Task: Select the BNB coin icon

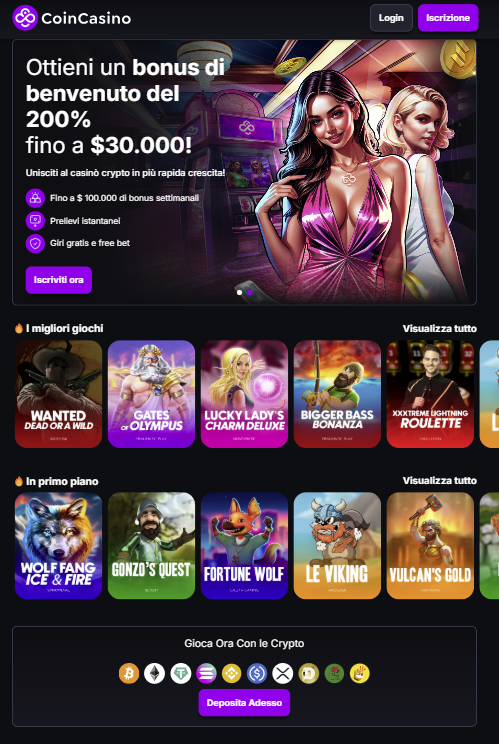Action: click(x=231, y=673)
